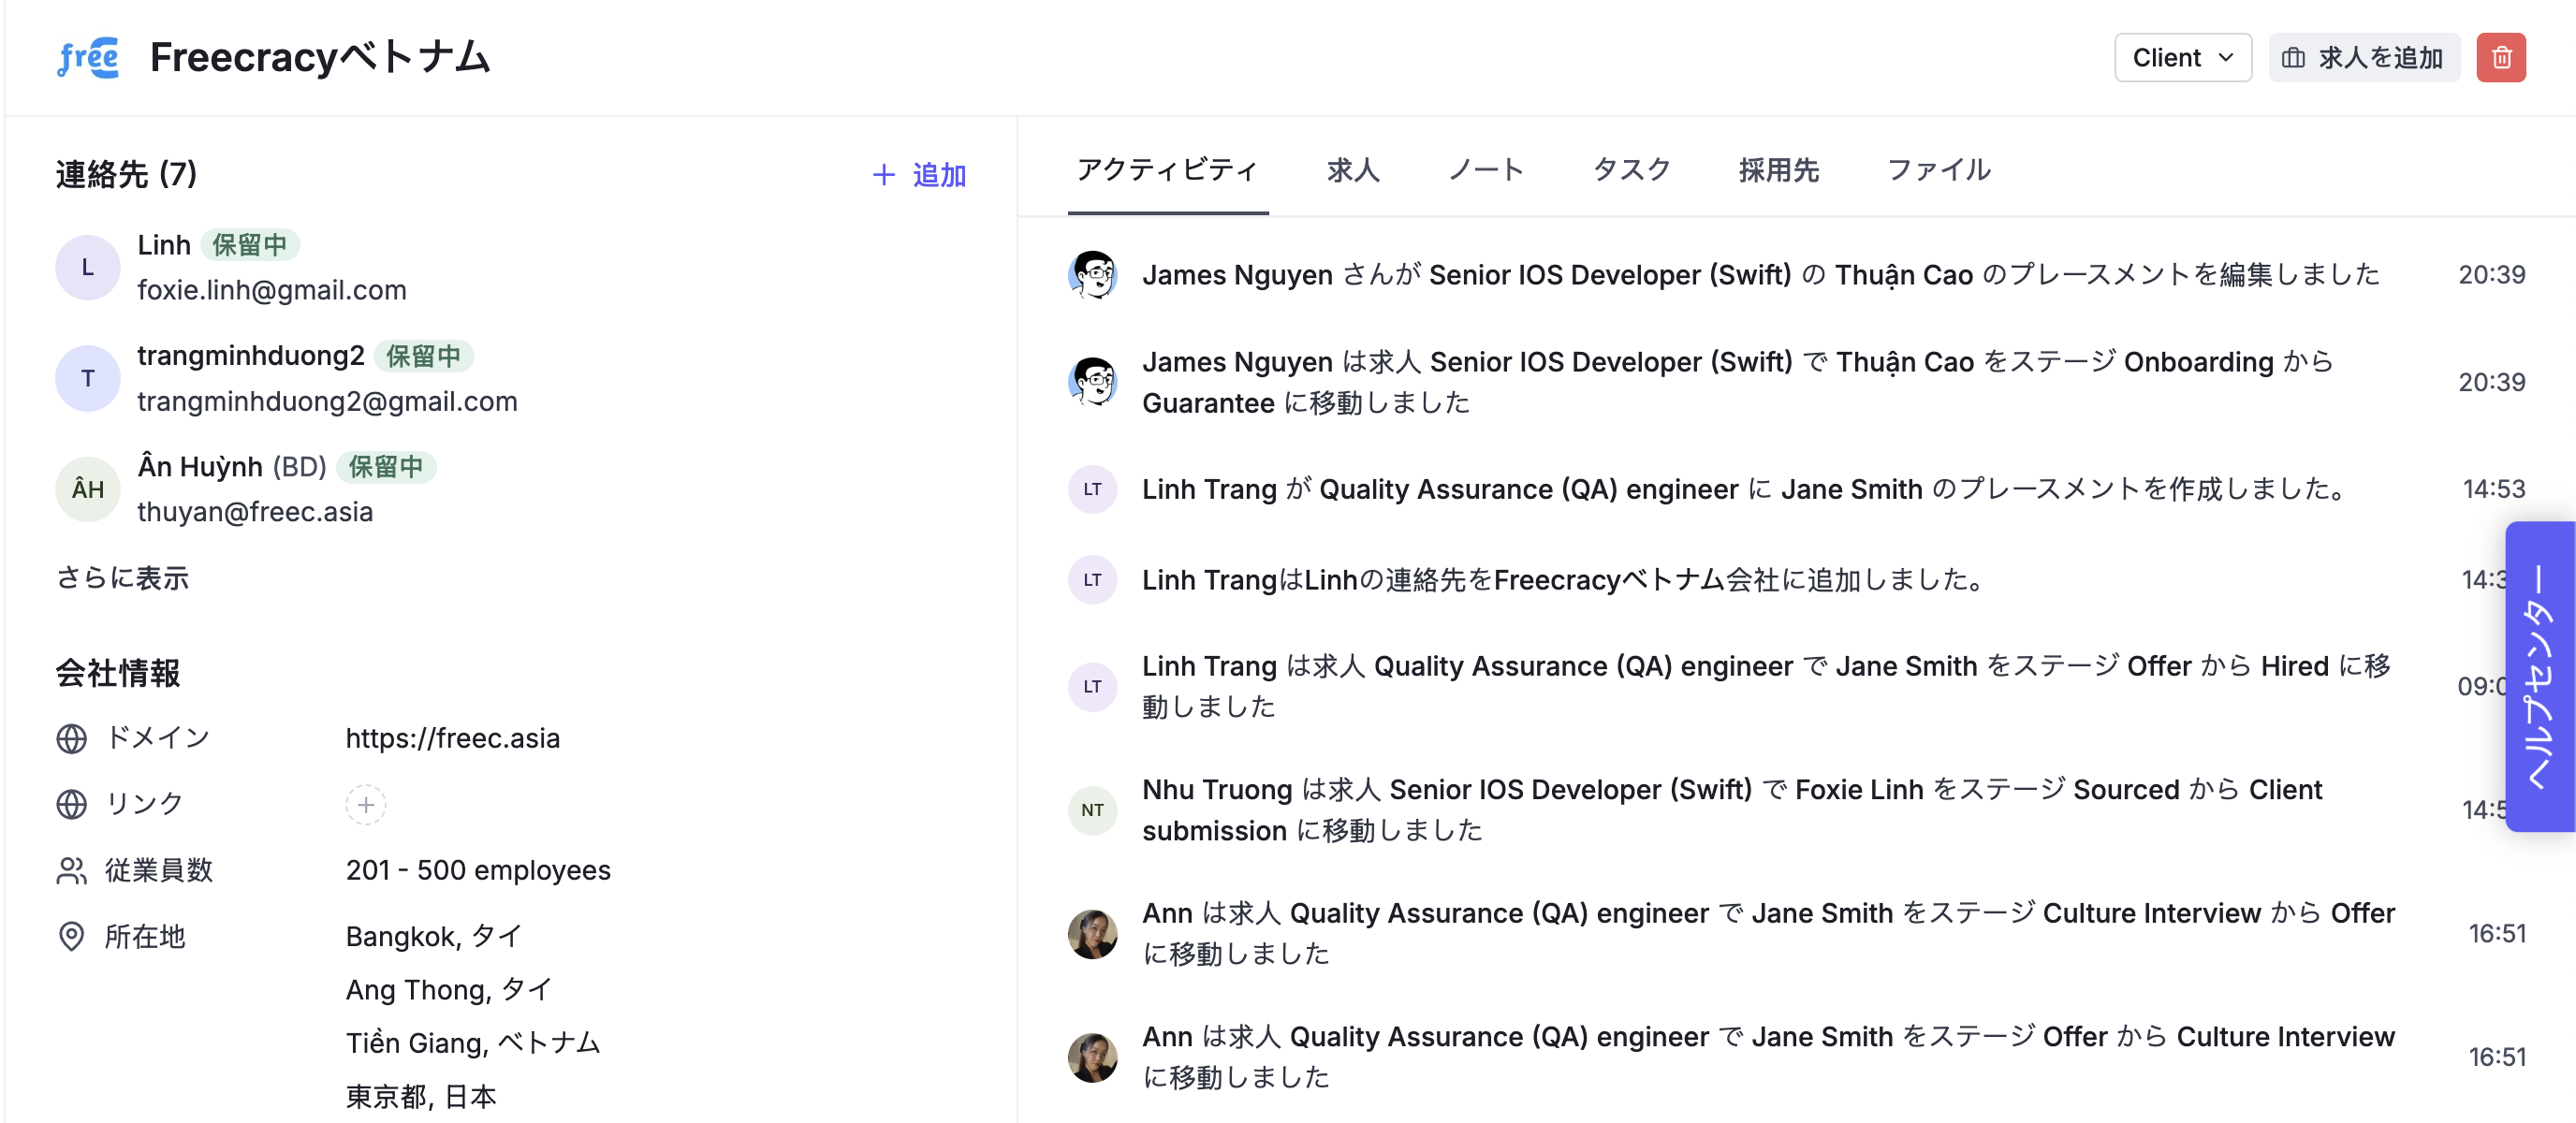Go to the ファイル tab
Screen dimensions: 2576x1123
[1938, 170]
